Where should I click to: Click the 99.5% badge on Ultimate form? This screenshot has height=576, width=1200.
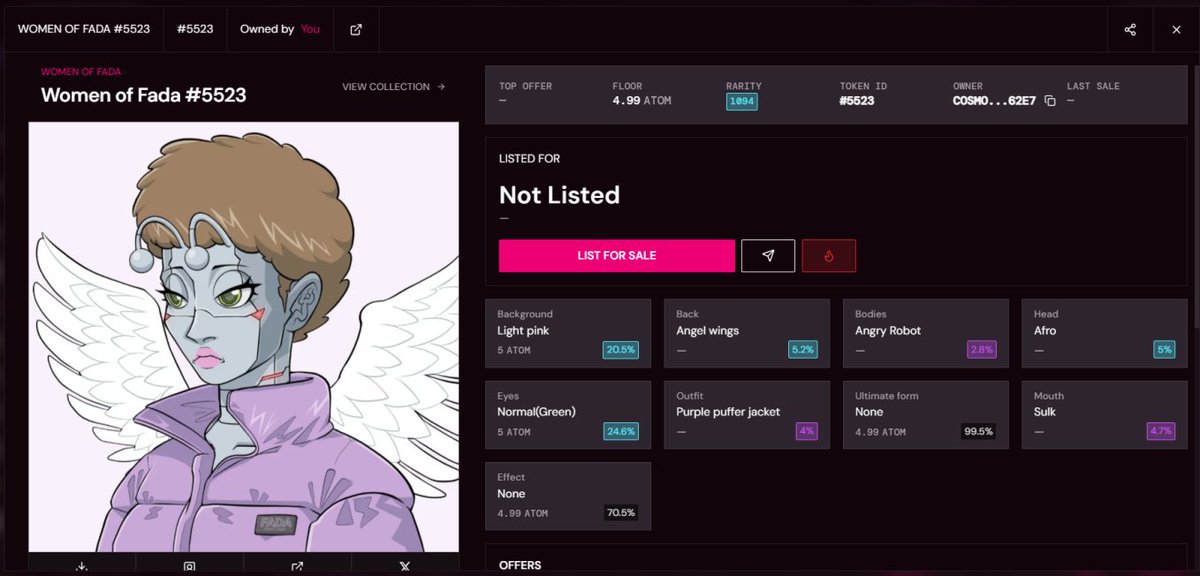(979, 432)
